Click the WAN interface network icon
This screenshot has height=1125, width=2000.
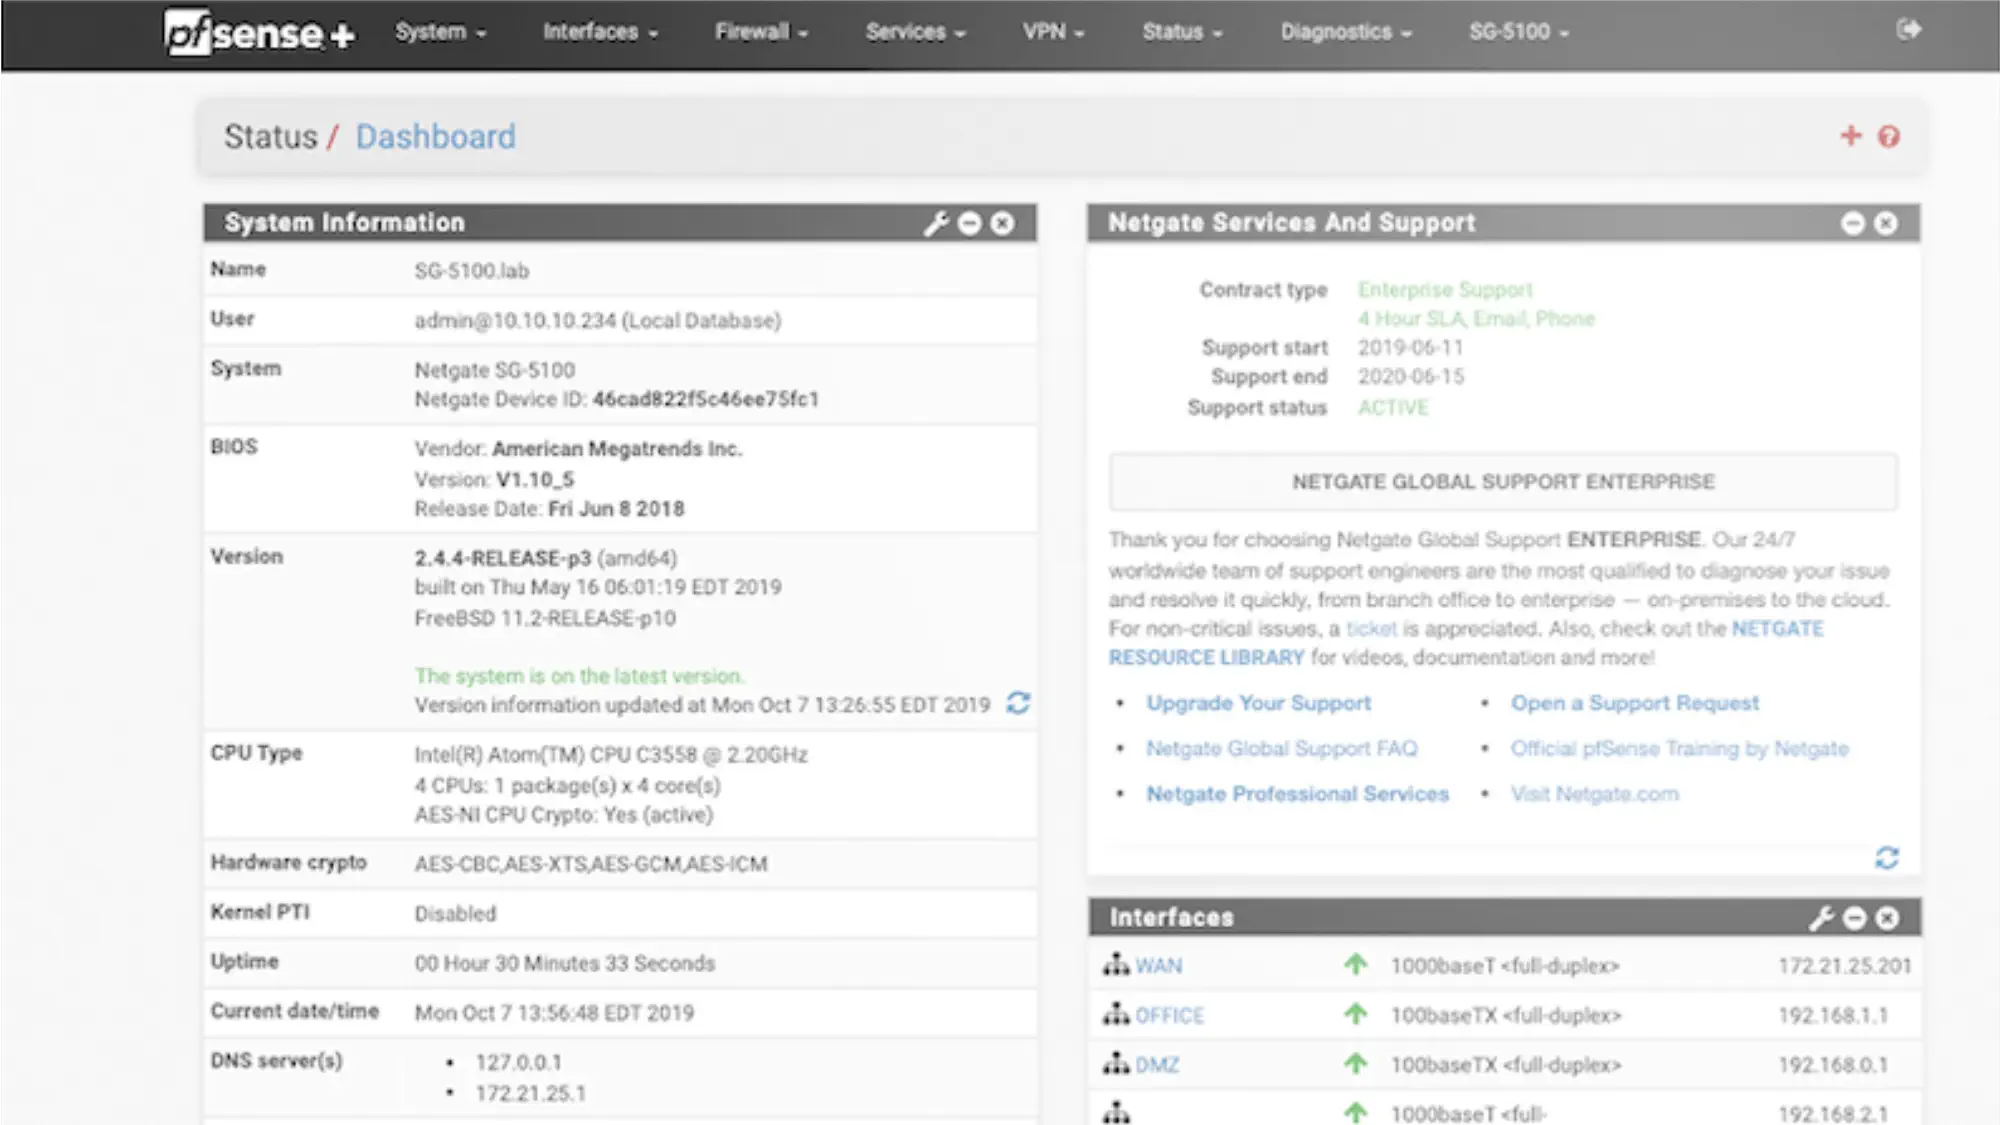tap(1114, 964)
